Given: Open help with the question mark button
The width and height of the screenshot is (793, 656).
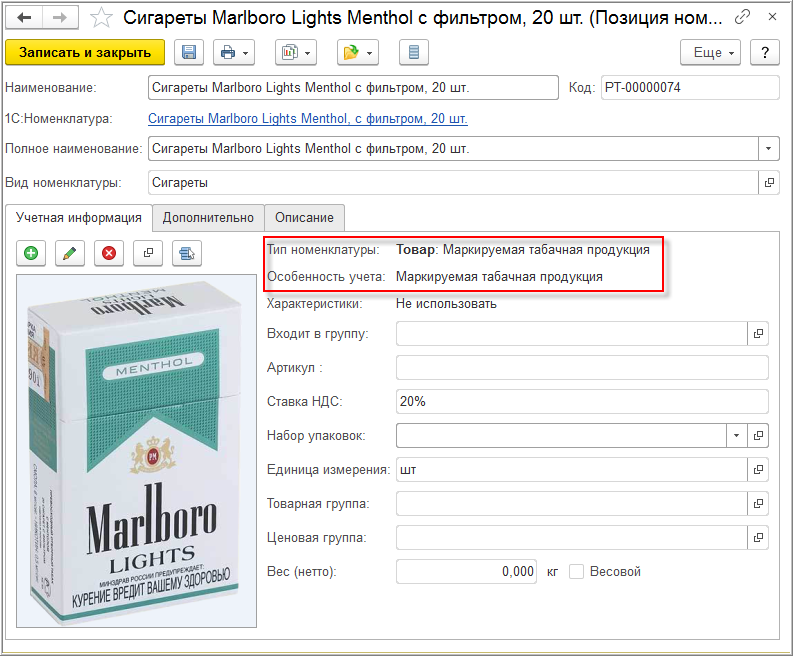Looking at the screenshot, I should click(x=765, y=52).
